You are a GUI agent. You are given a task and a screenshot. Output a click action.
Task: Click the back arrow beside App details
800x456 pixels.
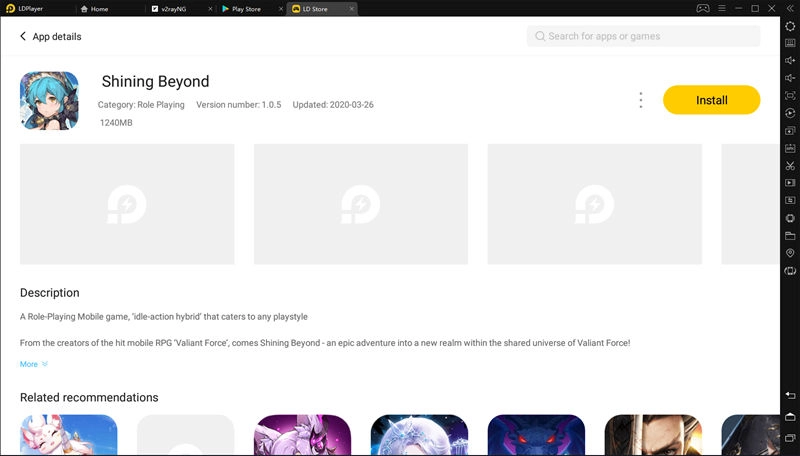click(23, 37)
